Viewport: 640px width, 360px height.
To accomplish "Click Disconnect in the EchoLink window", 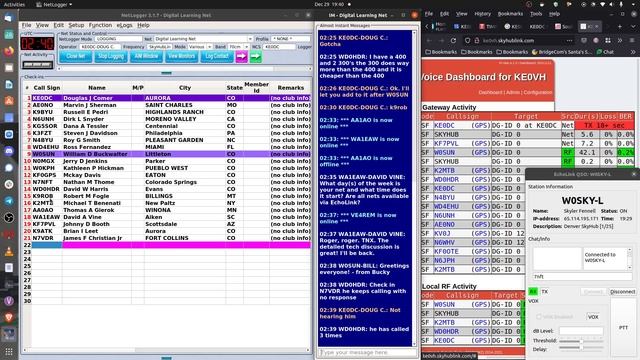I will (x=622, y=291).
